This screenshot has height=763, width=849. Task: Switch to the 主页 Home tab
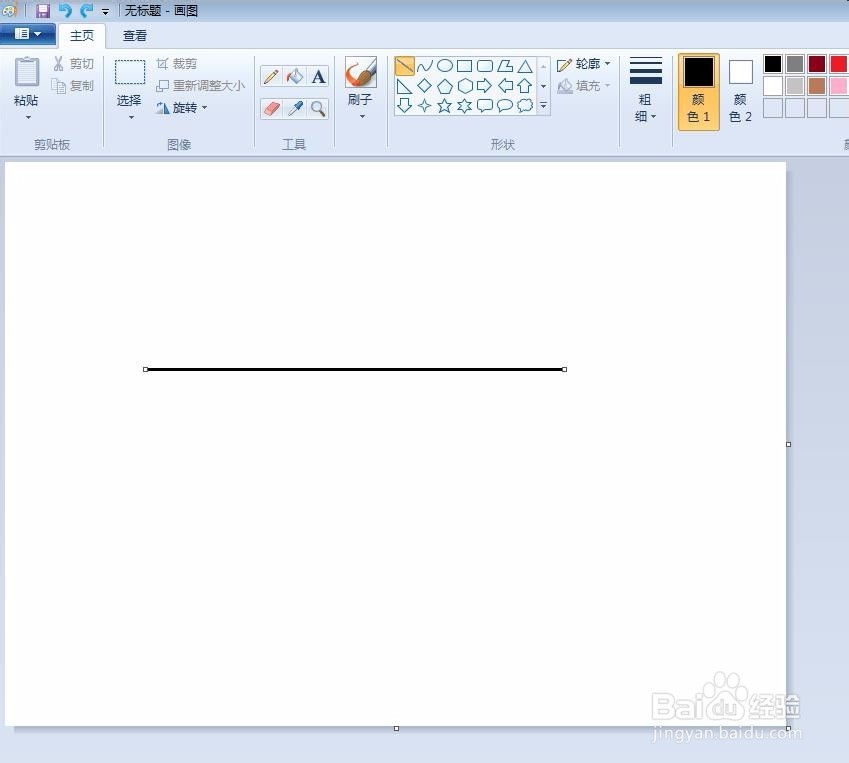pos(82,36)
